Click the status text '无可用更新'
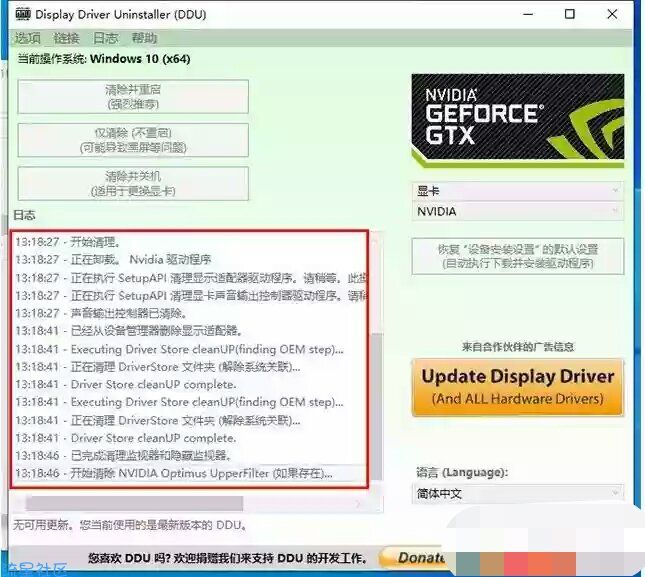The width and height of the screenshot is (645, 577). pyautogui.click(x=130, y=525)
